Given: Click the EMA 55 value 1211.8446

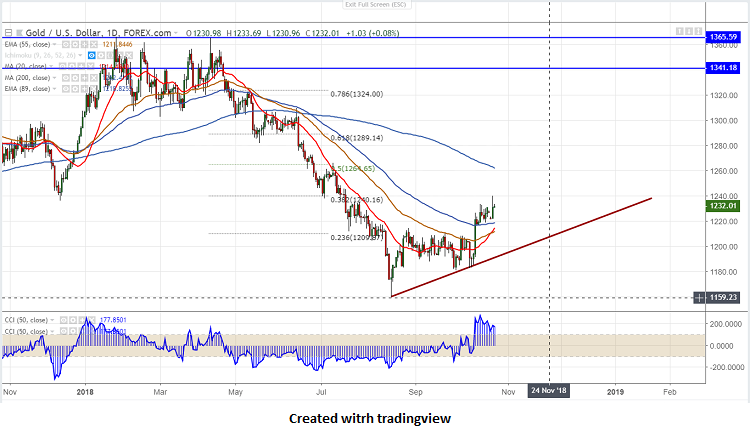Looking at the screenshot, I should [117, 45].
